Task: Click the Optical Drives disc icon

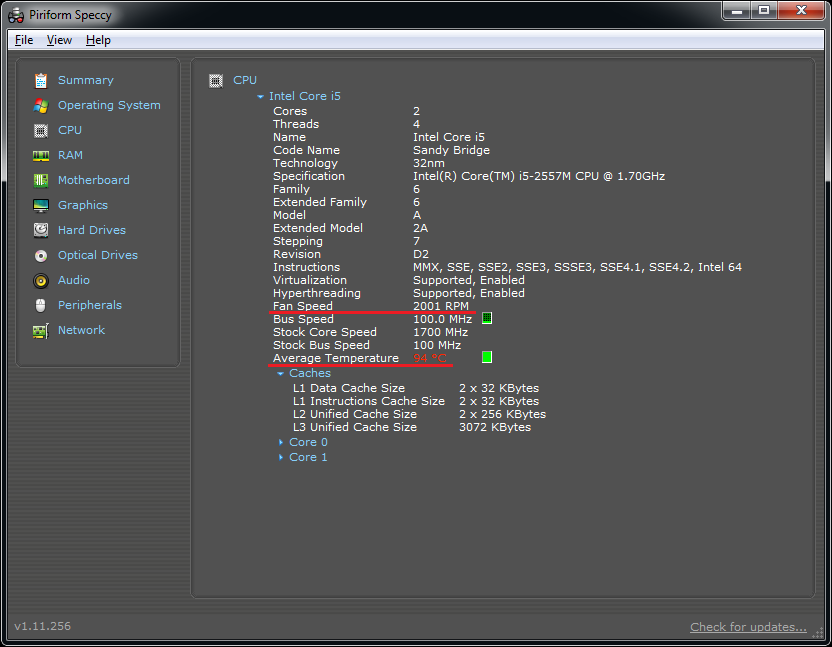Action: [x=41, y=256]
